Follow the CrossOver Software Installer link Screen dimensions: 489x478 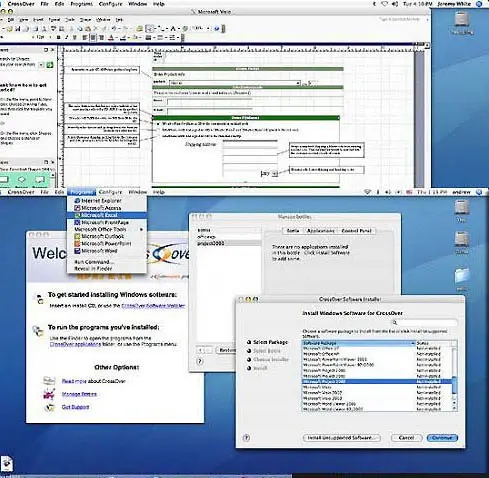[153, 306]
